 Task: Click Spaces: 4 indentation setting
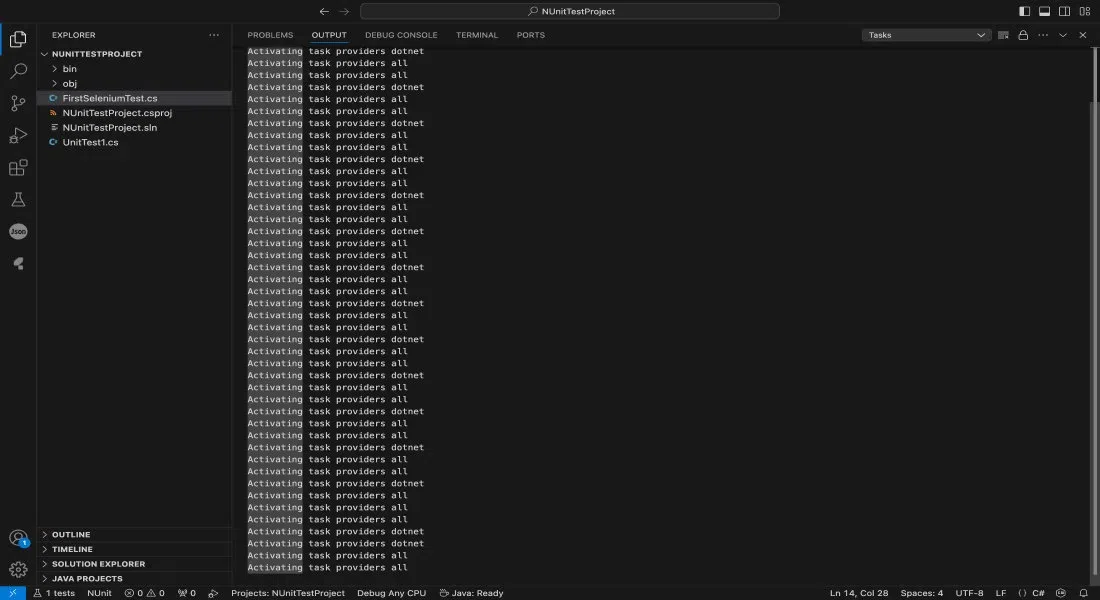[922, 593]
